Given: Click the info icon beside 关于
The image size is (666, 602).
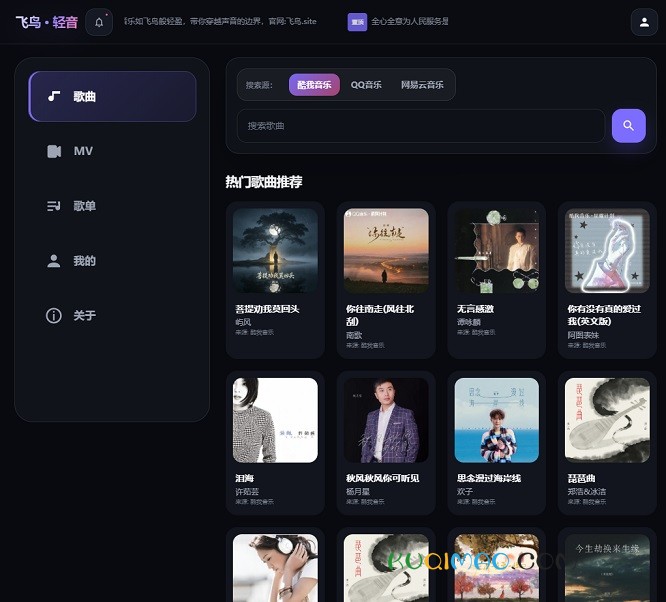Looking at the screenshot, I should click(54, 316).
